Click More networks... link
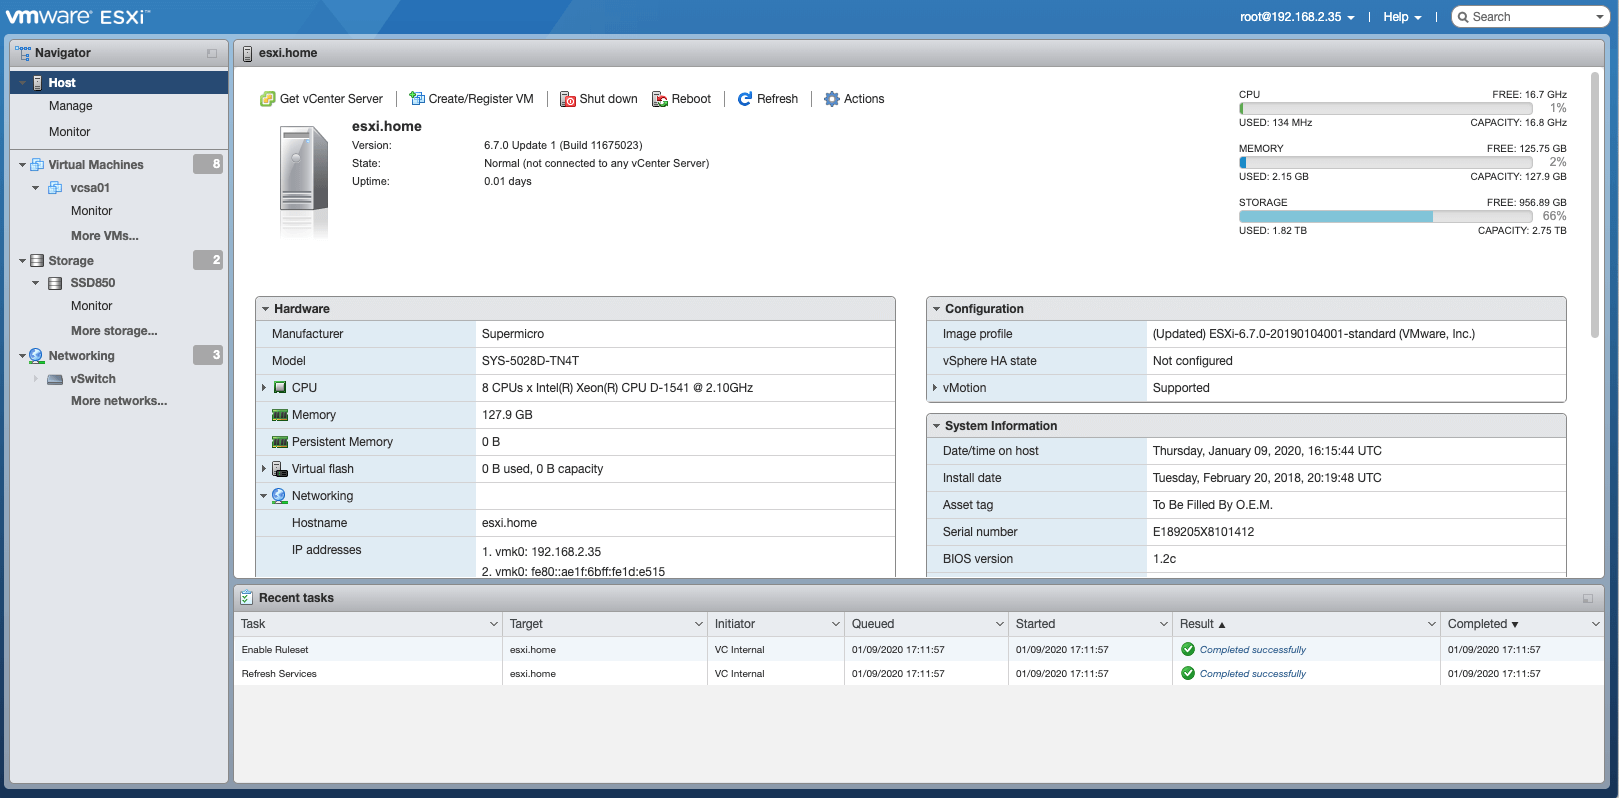Viewport: 1619px width, 798px height. tap(119, 401)
